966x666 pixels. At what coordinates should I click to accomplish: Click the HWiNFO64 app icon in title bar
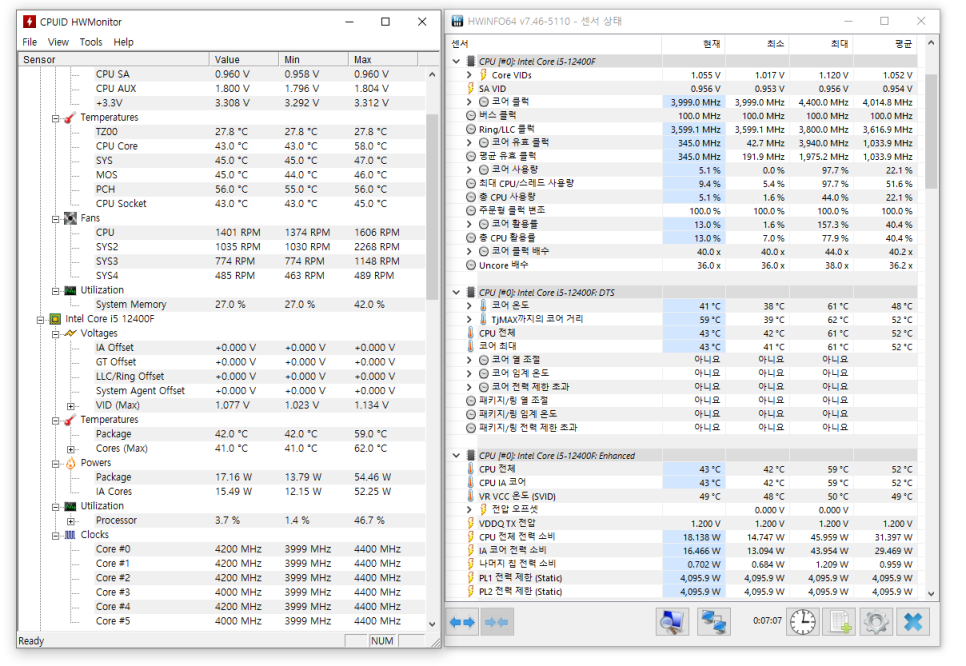click(457, 21)
